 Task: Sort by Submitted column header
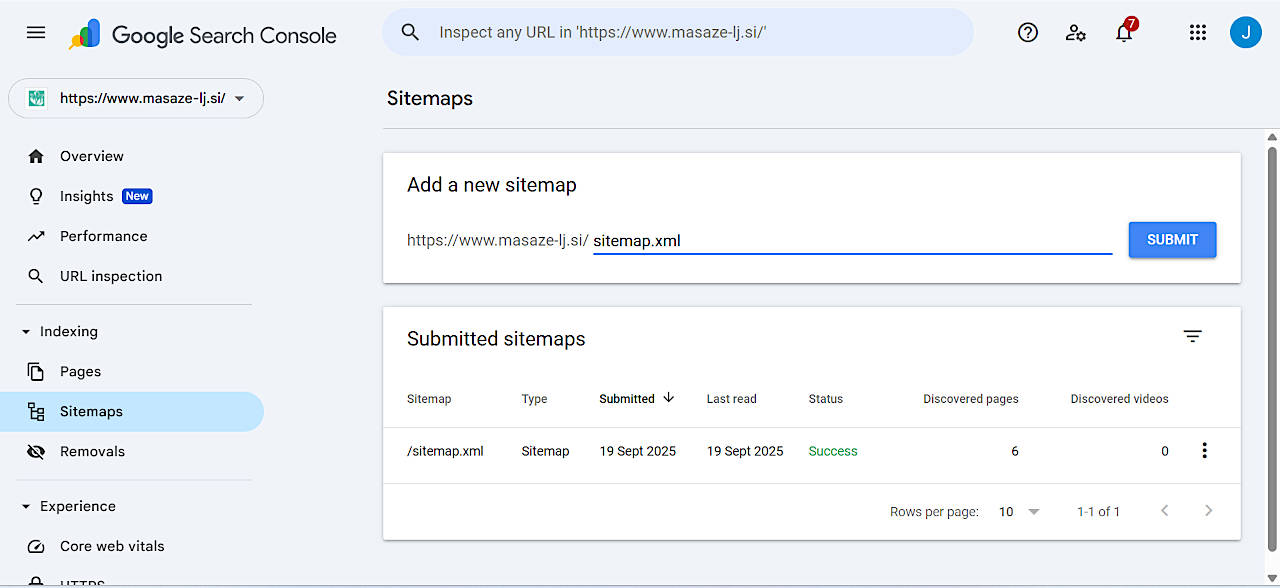click(x=627, y=399)
